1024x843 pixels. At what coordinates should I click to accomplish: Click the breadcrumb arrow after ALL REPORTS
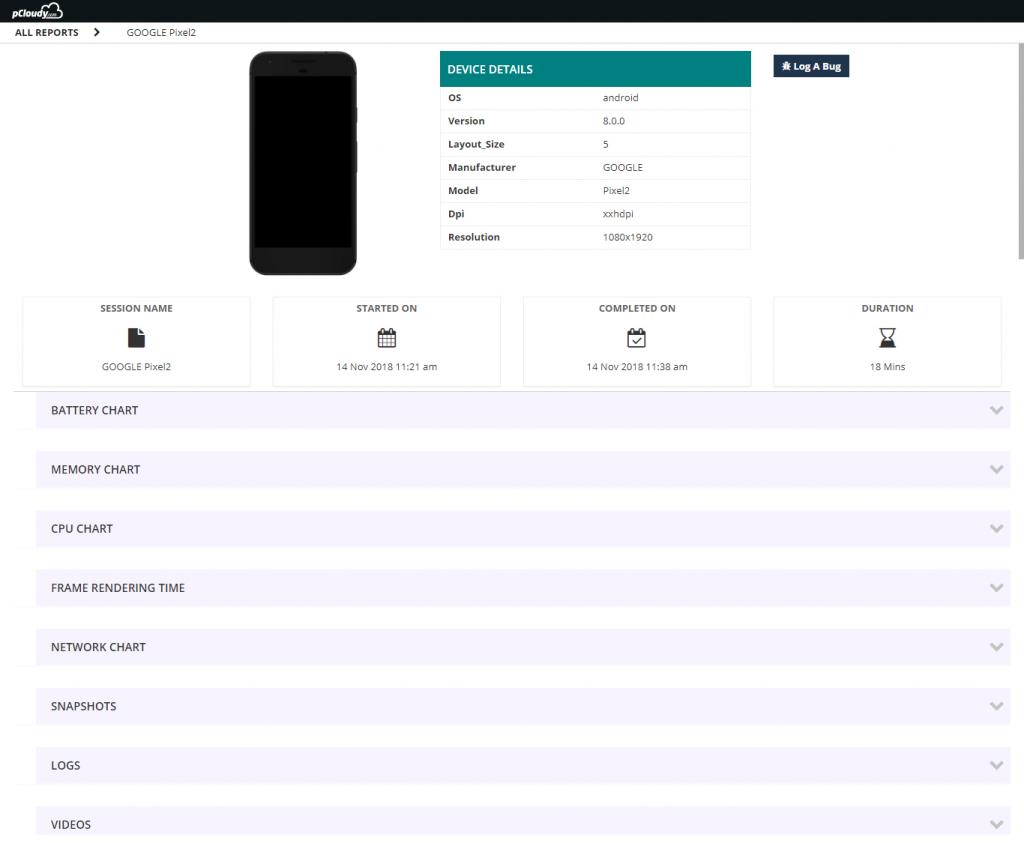[x=97, y=32]
